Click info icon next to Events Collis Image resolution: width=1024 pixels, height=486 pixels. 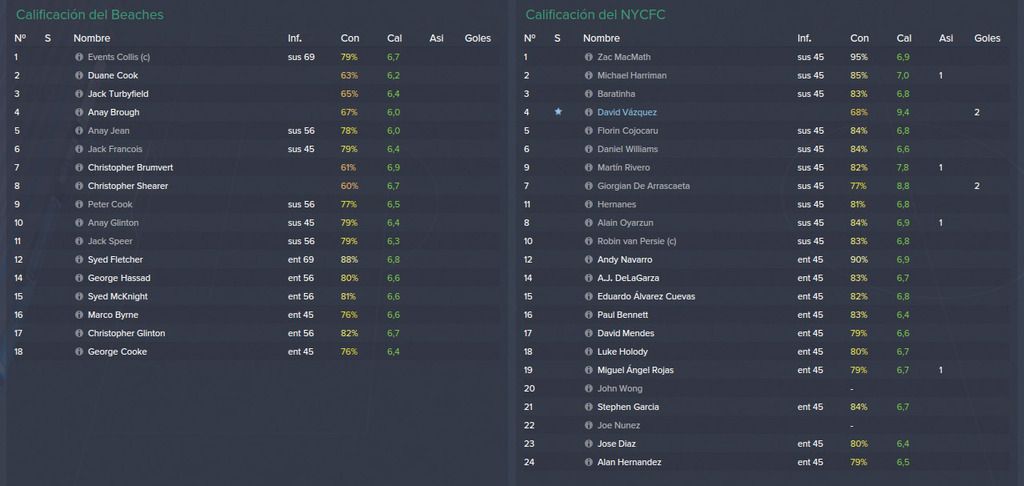click(x=79, y=57)
